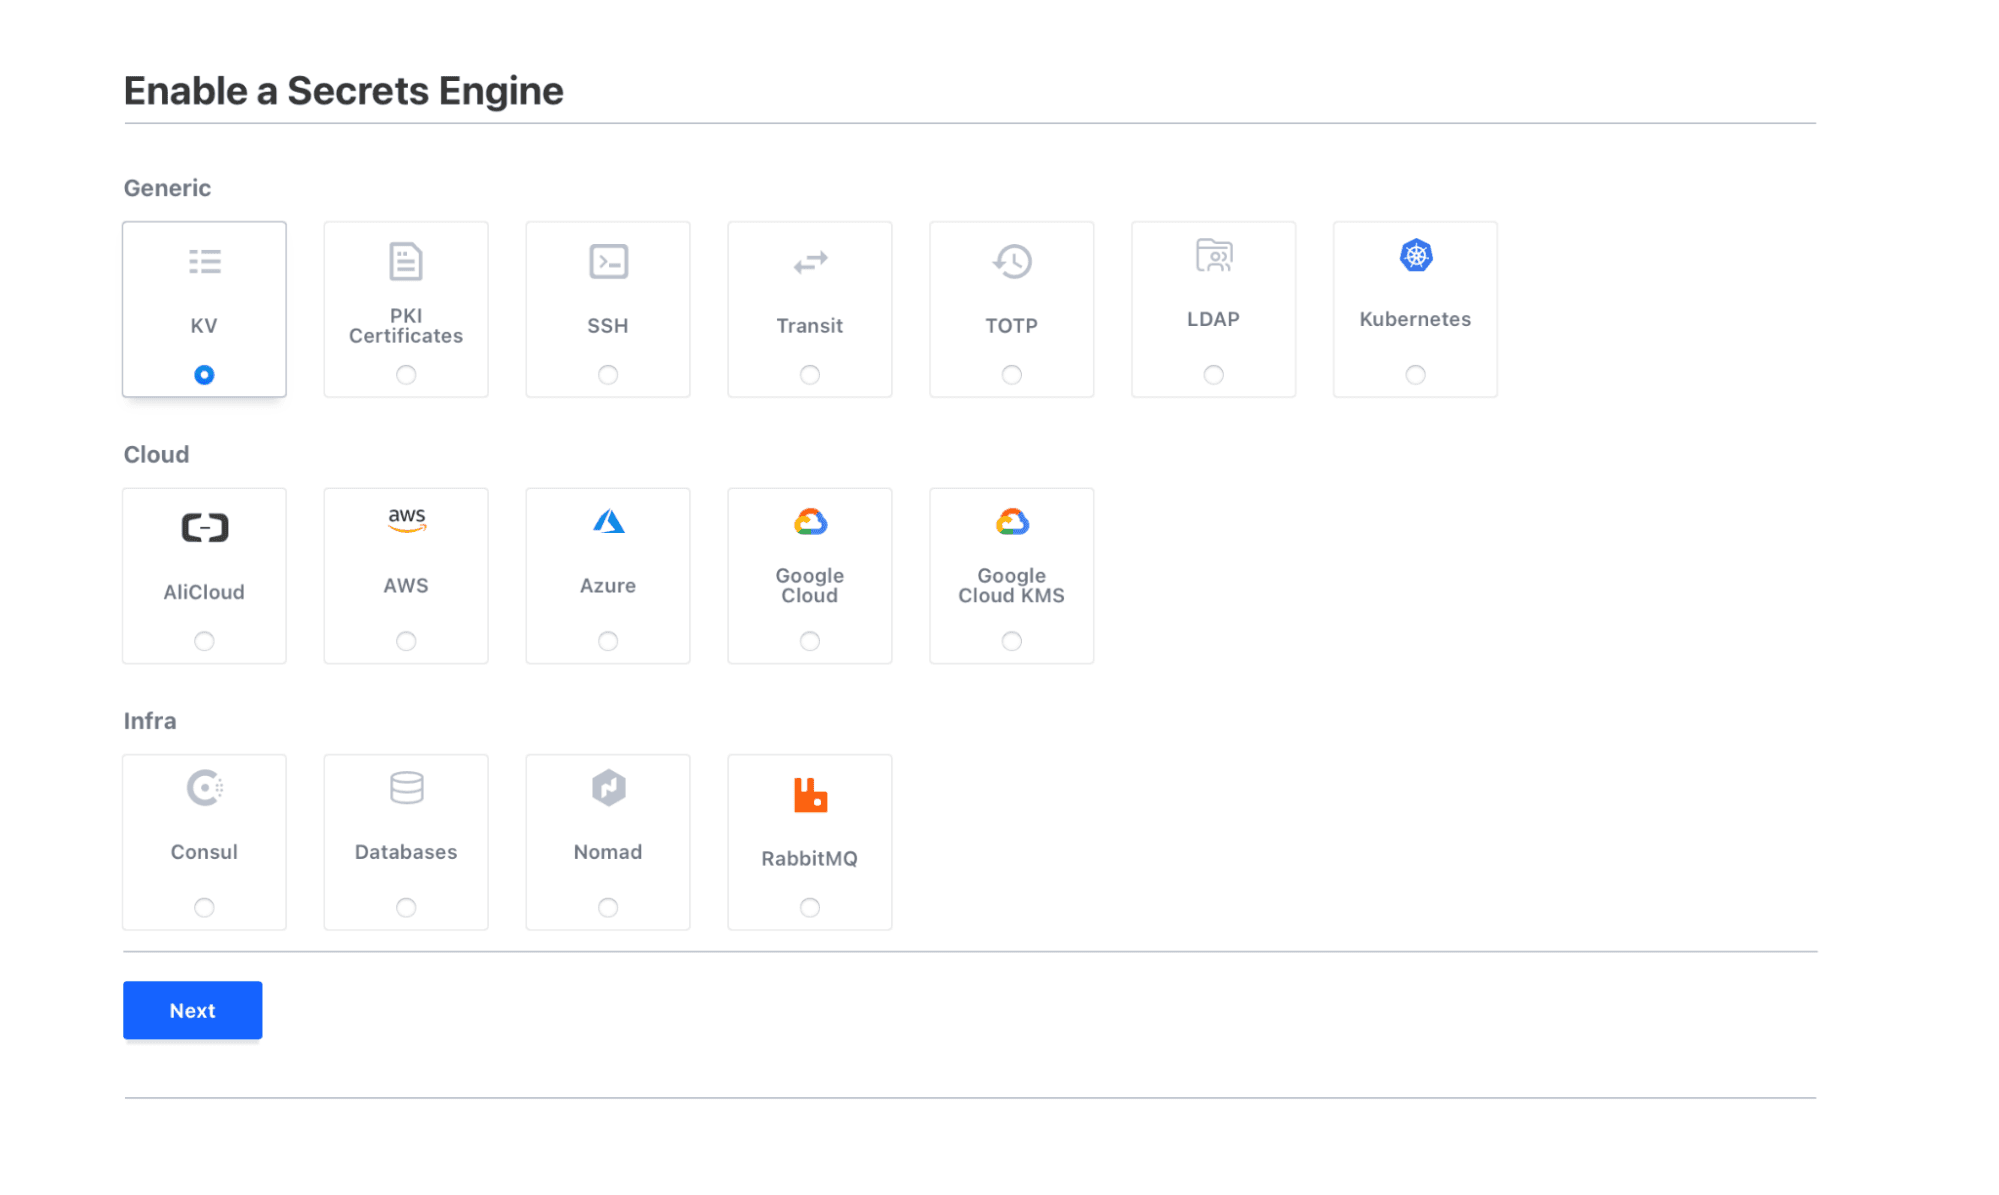This screenshot has height=1195, width=1999.
Task: Choose the Google Cloud radio option
Action: (x=810, y=641)
